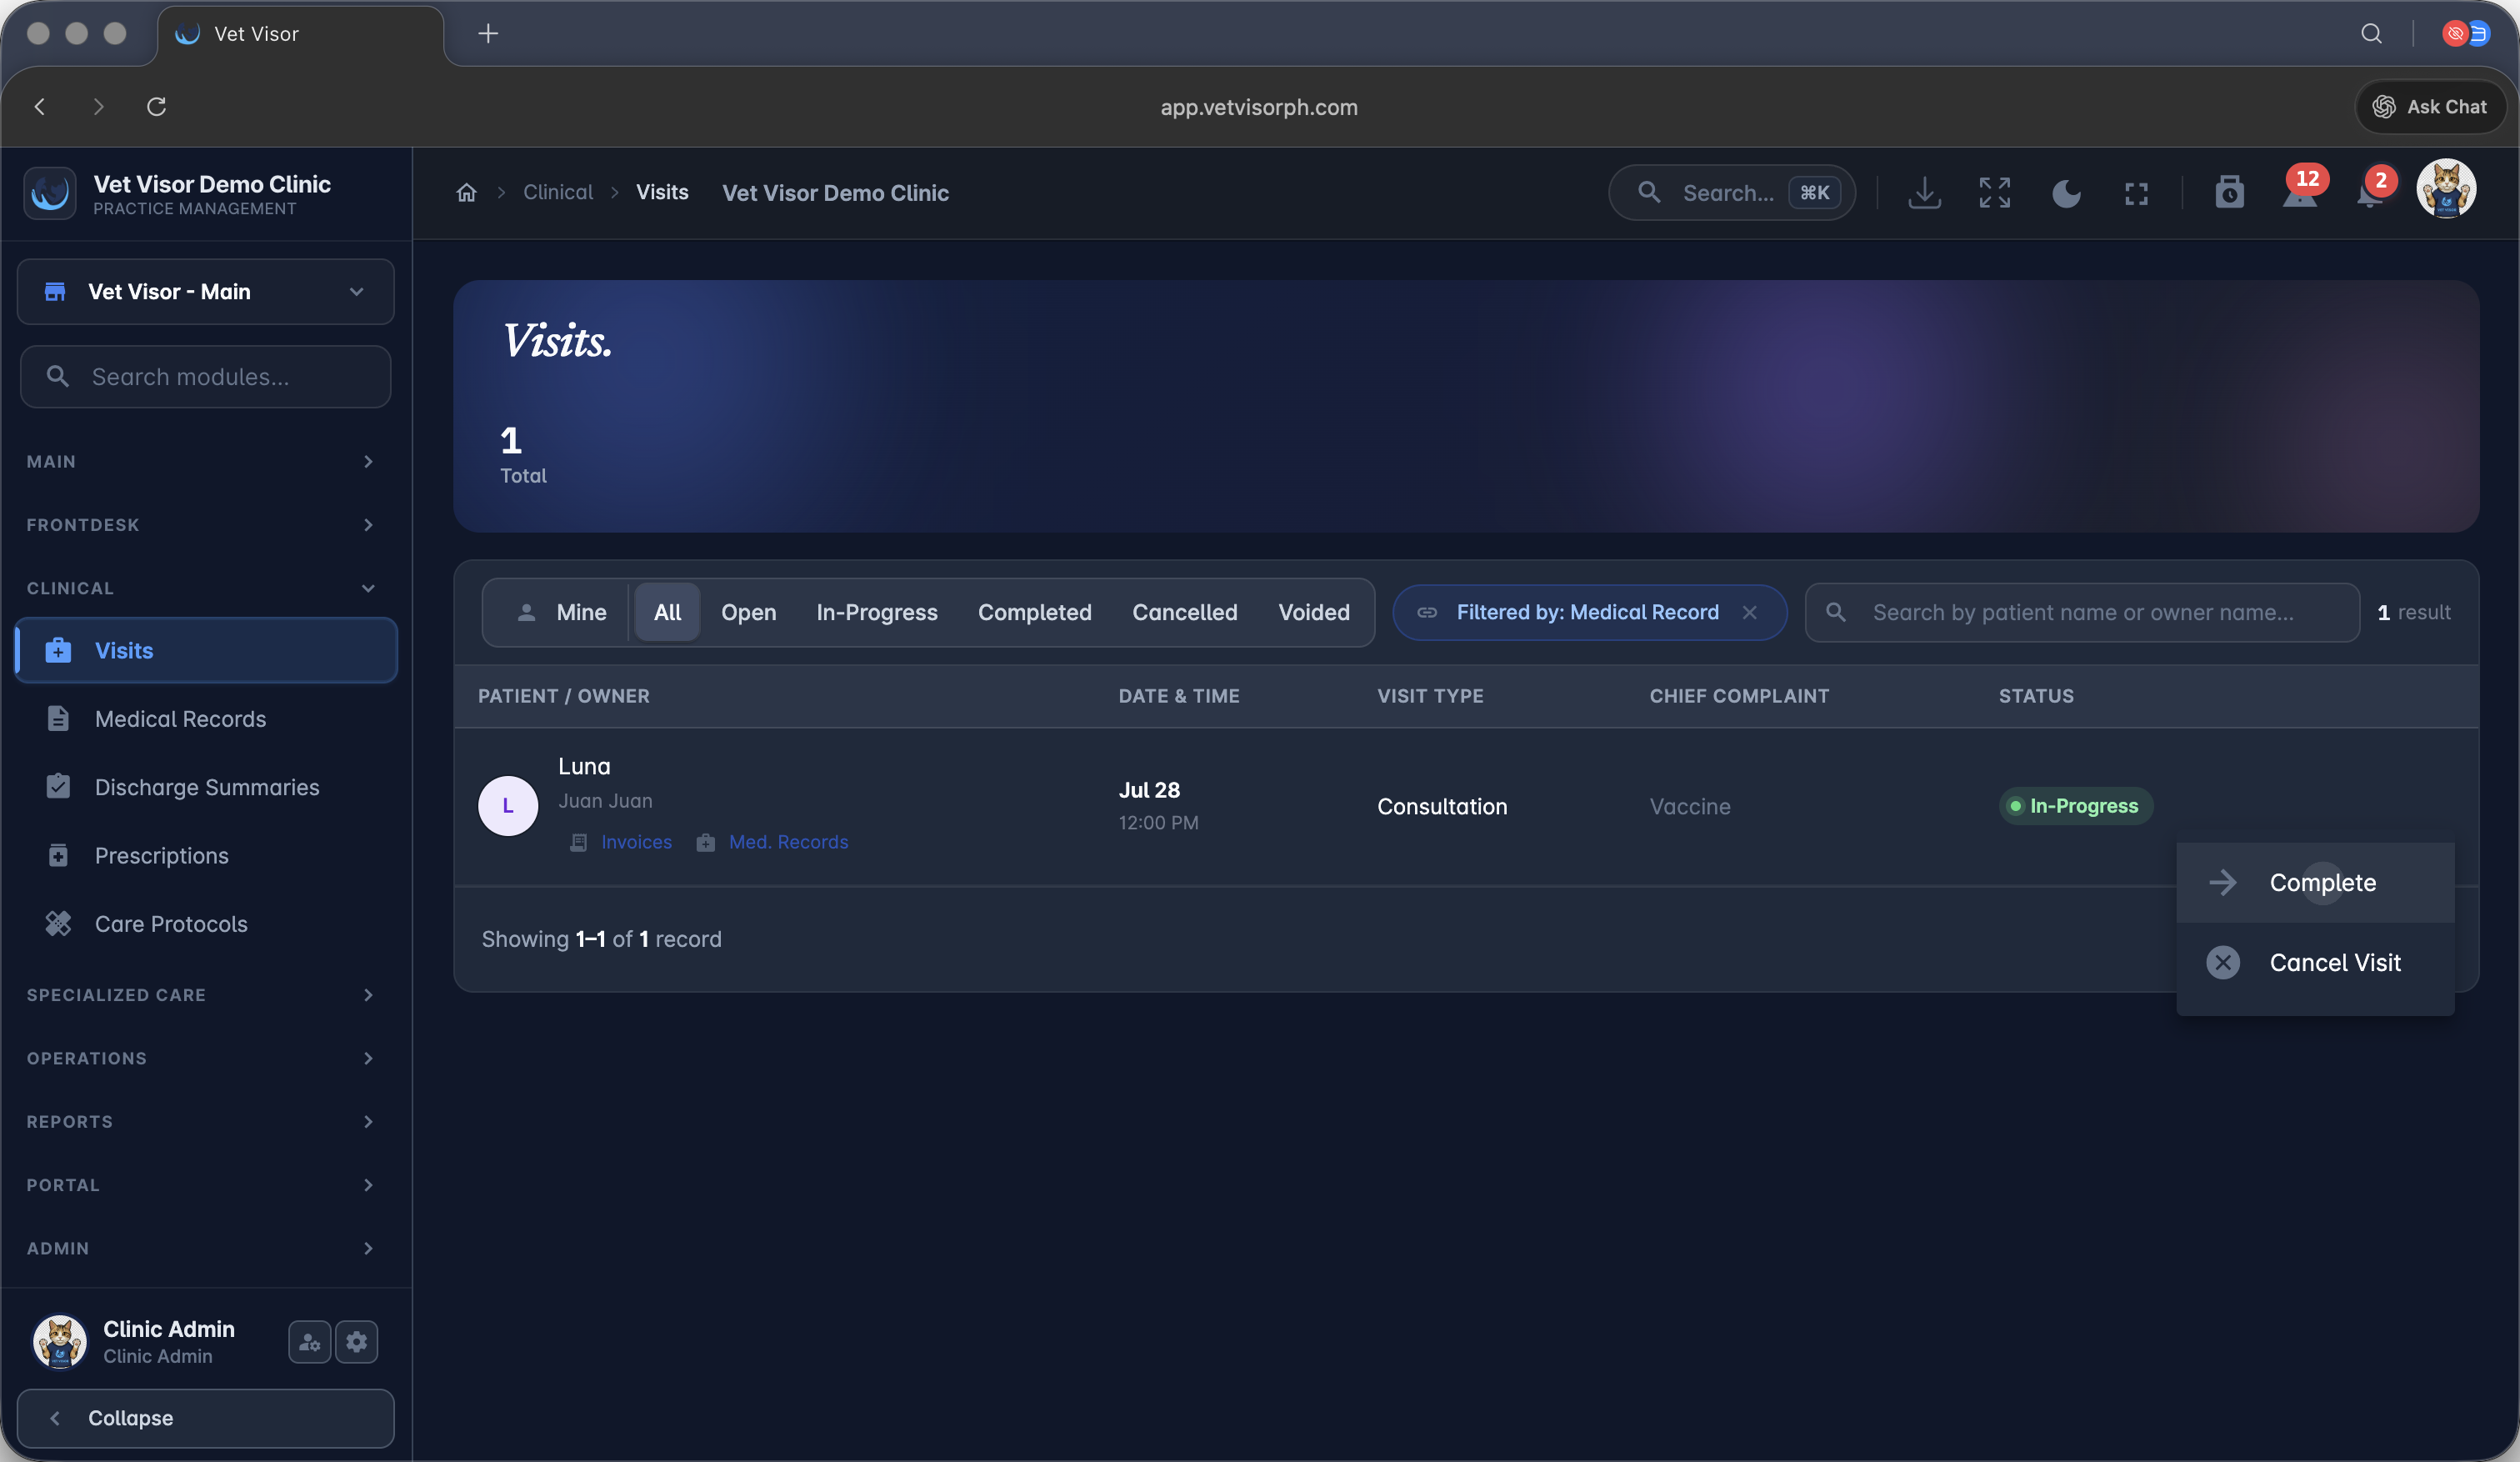The image size is (2520, 1462).
Task: Open Visits in the sidebar
Action: 206,650
